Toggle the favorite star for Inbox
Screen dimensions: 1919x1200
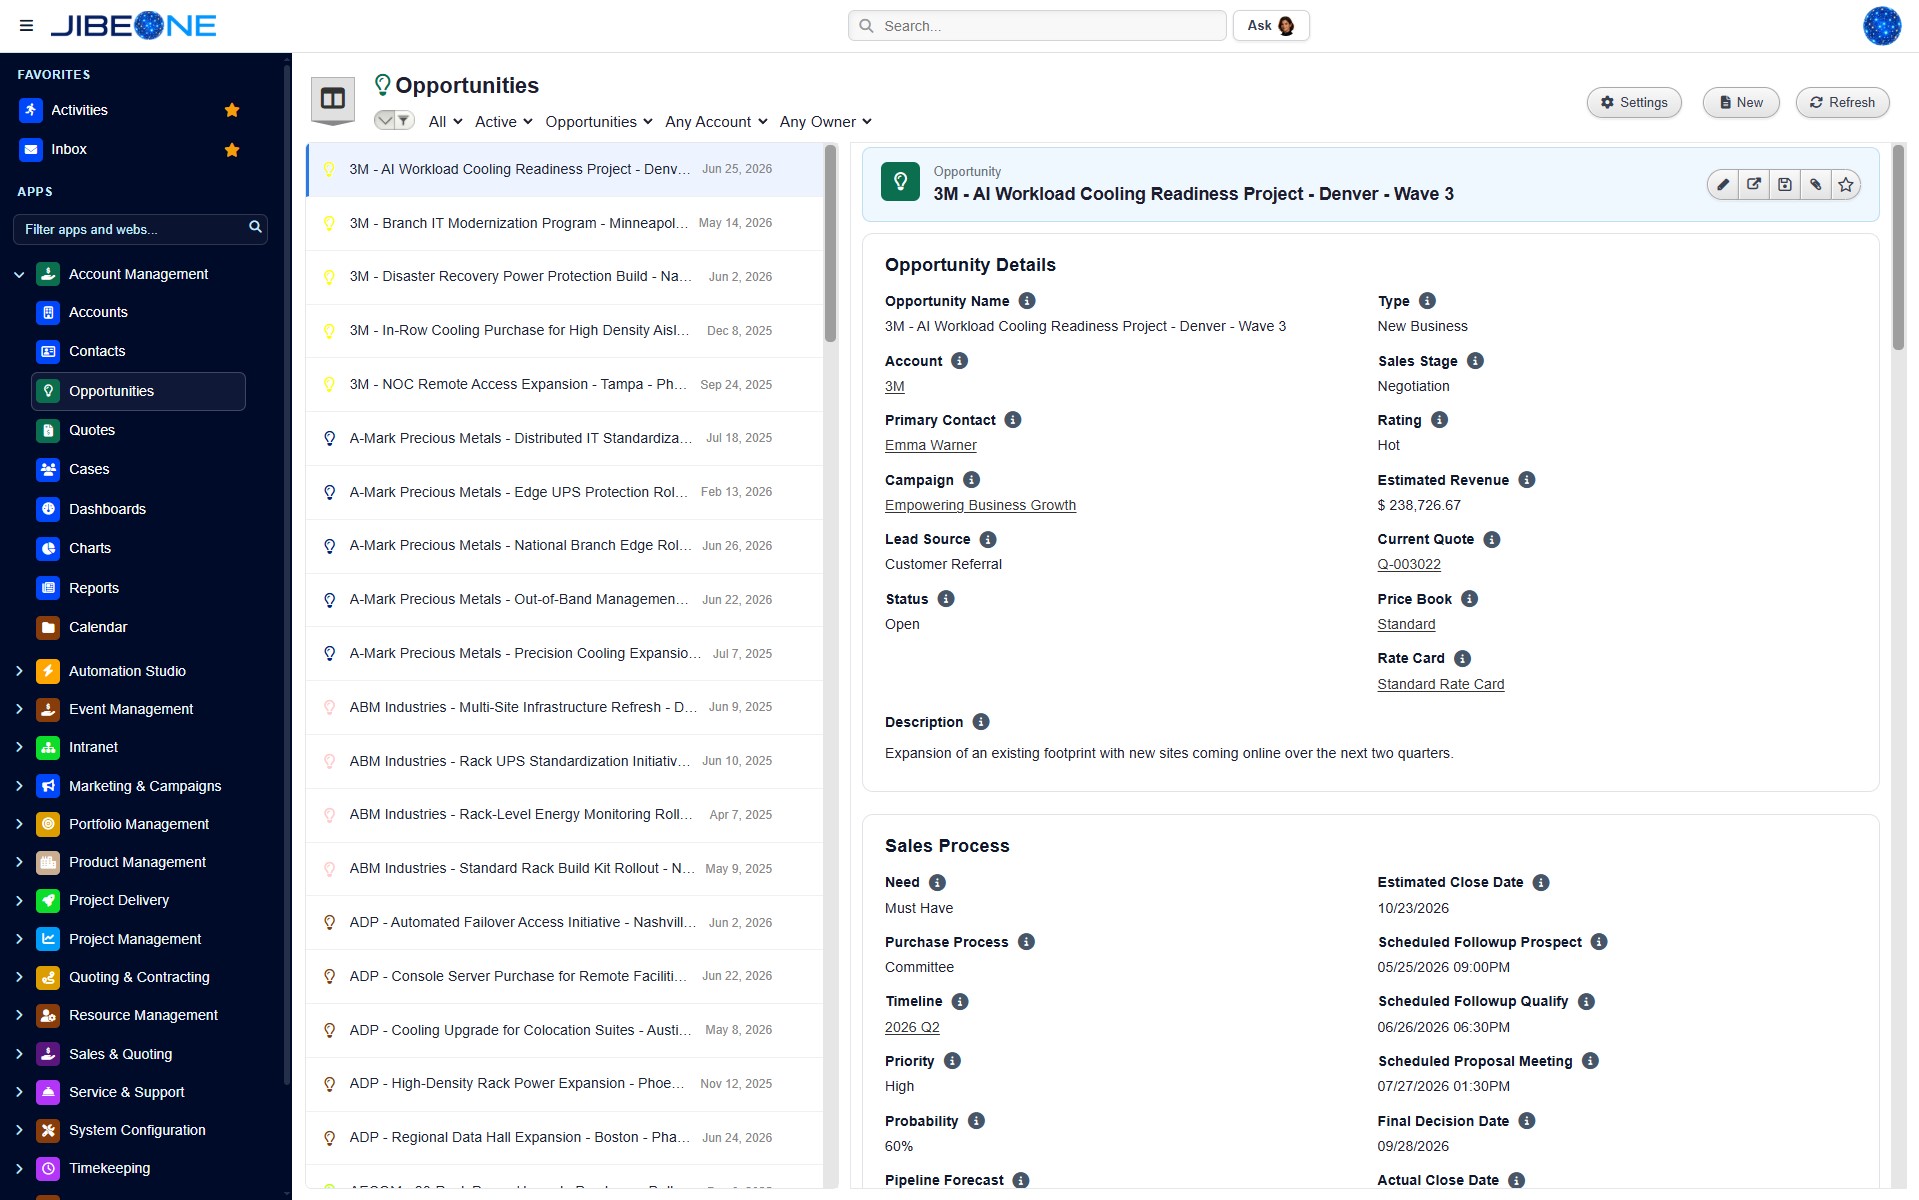pyautogui.click(x=232, y=150)
